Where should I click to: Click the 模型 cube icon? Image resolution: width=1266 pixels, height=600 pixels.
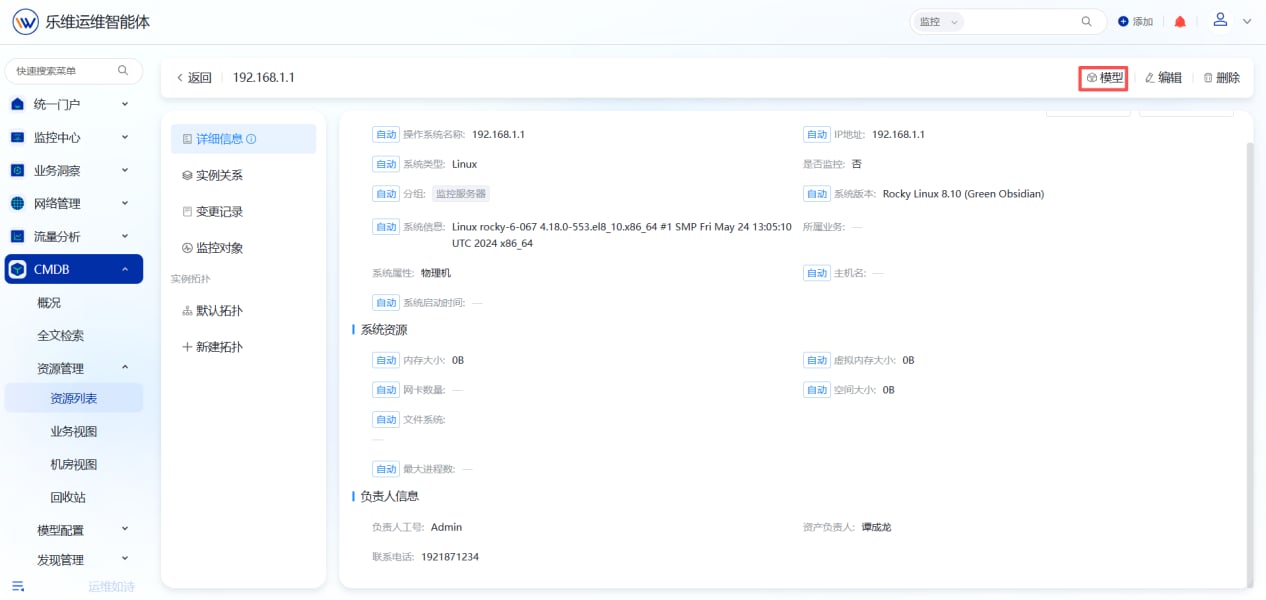tap(1092, 78)
